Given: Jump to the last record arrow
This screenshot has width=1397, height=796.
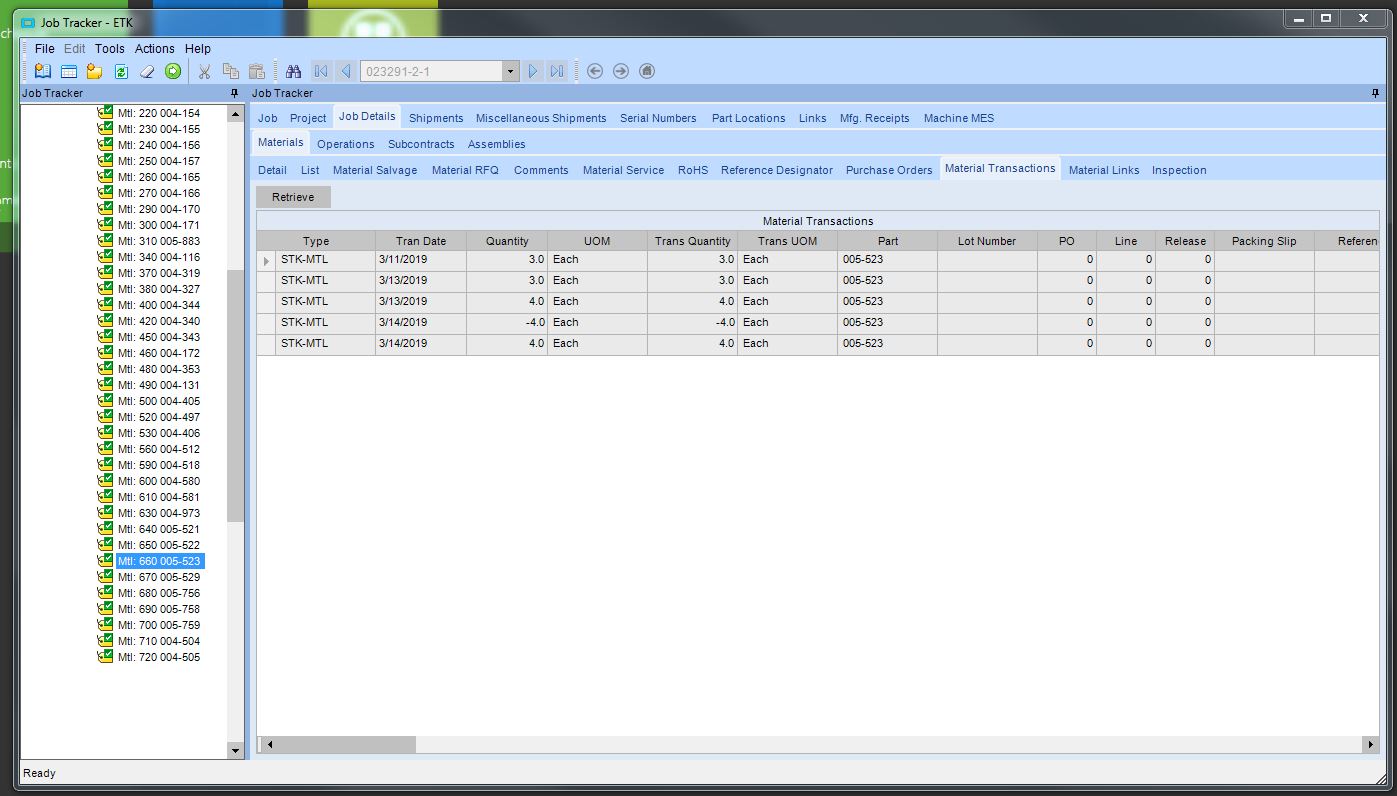Looking at the screenshot, I should 558,71.
